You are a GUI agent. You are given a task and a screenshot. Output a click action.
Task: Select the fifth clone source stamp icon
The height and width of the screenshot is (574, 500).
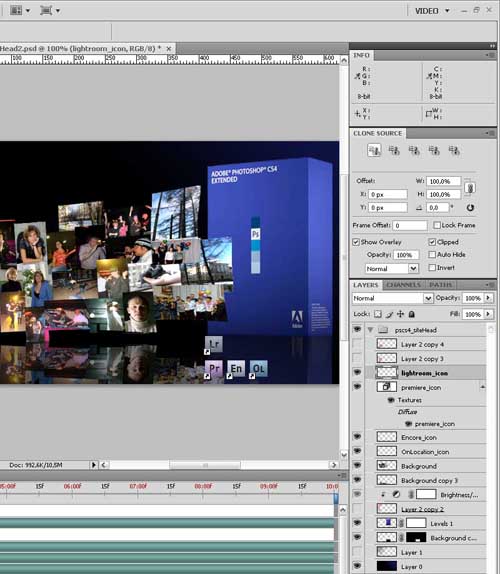(x=454, y=150)
